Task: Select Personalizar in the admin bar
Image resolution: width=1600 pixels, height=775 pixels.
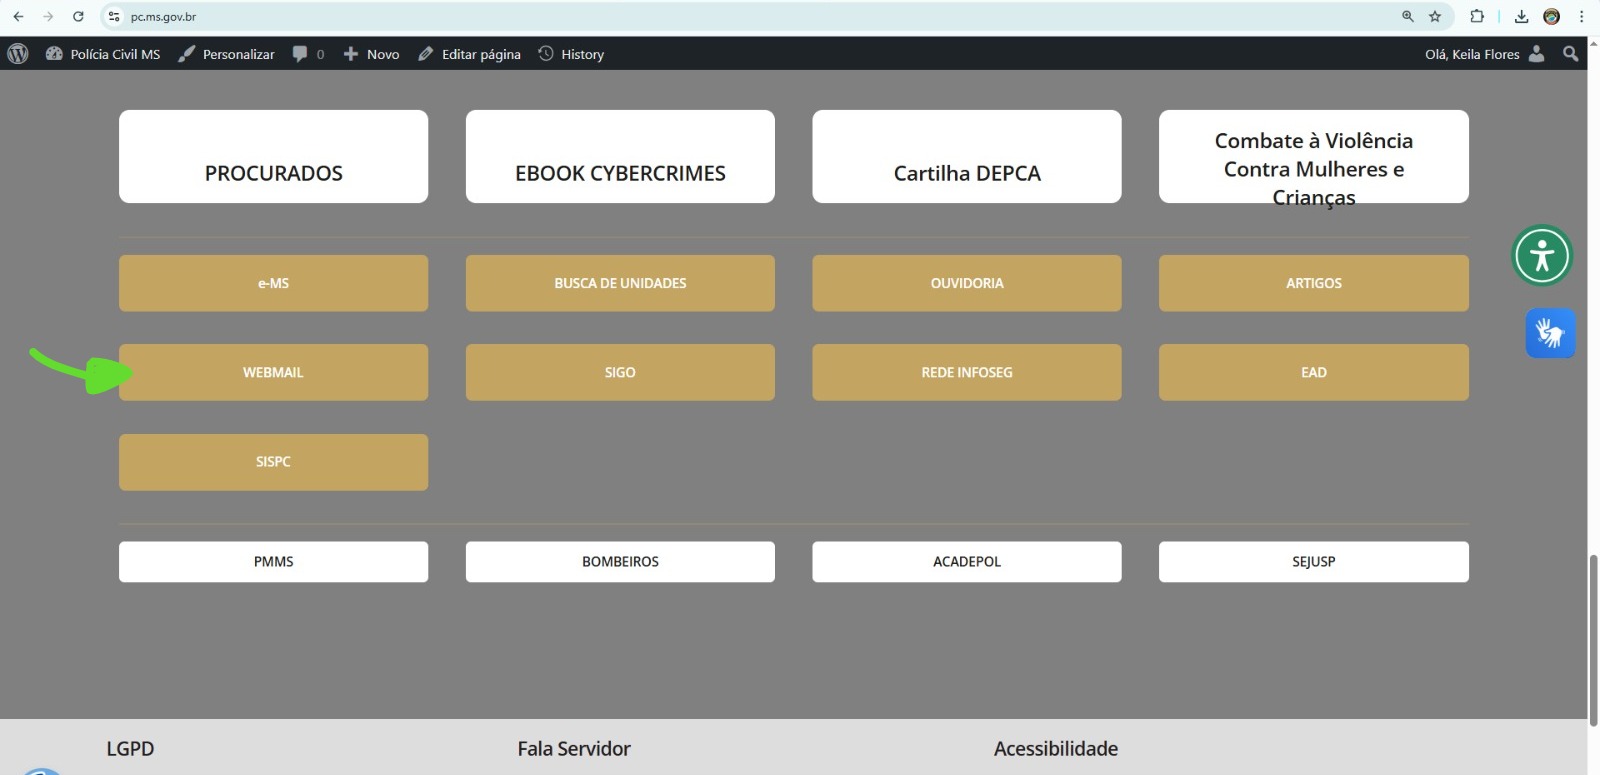Action: tap(227, 54)
